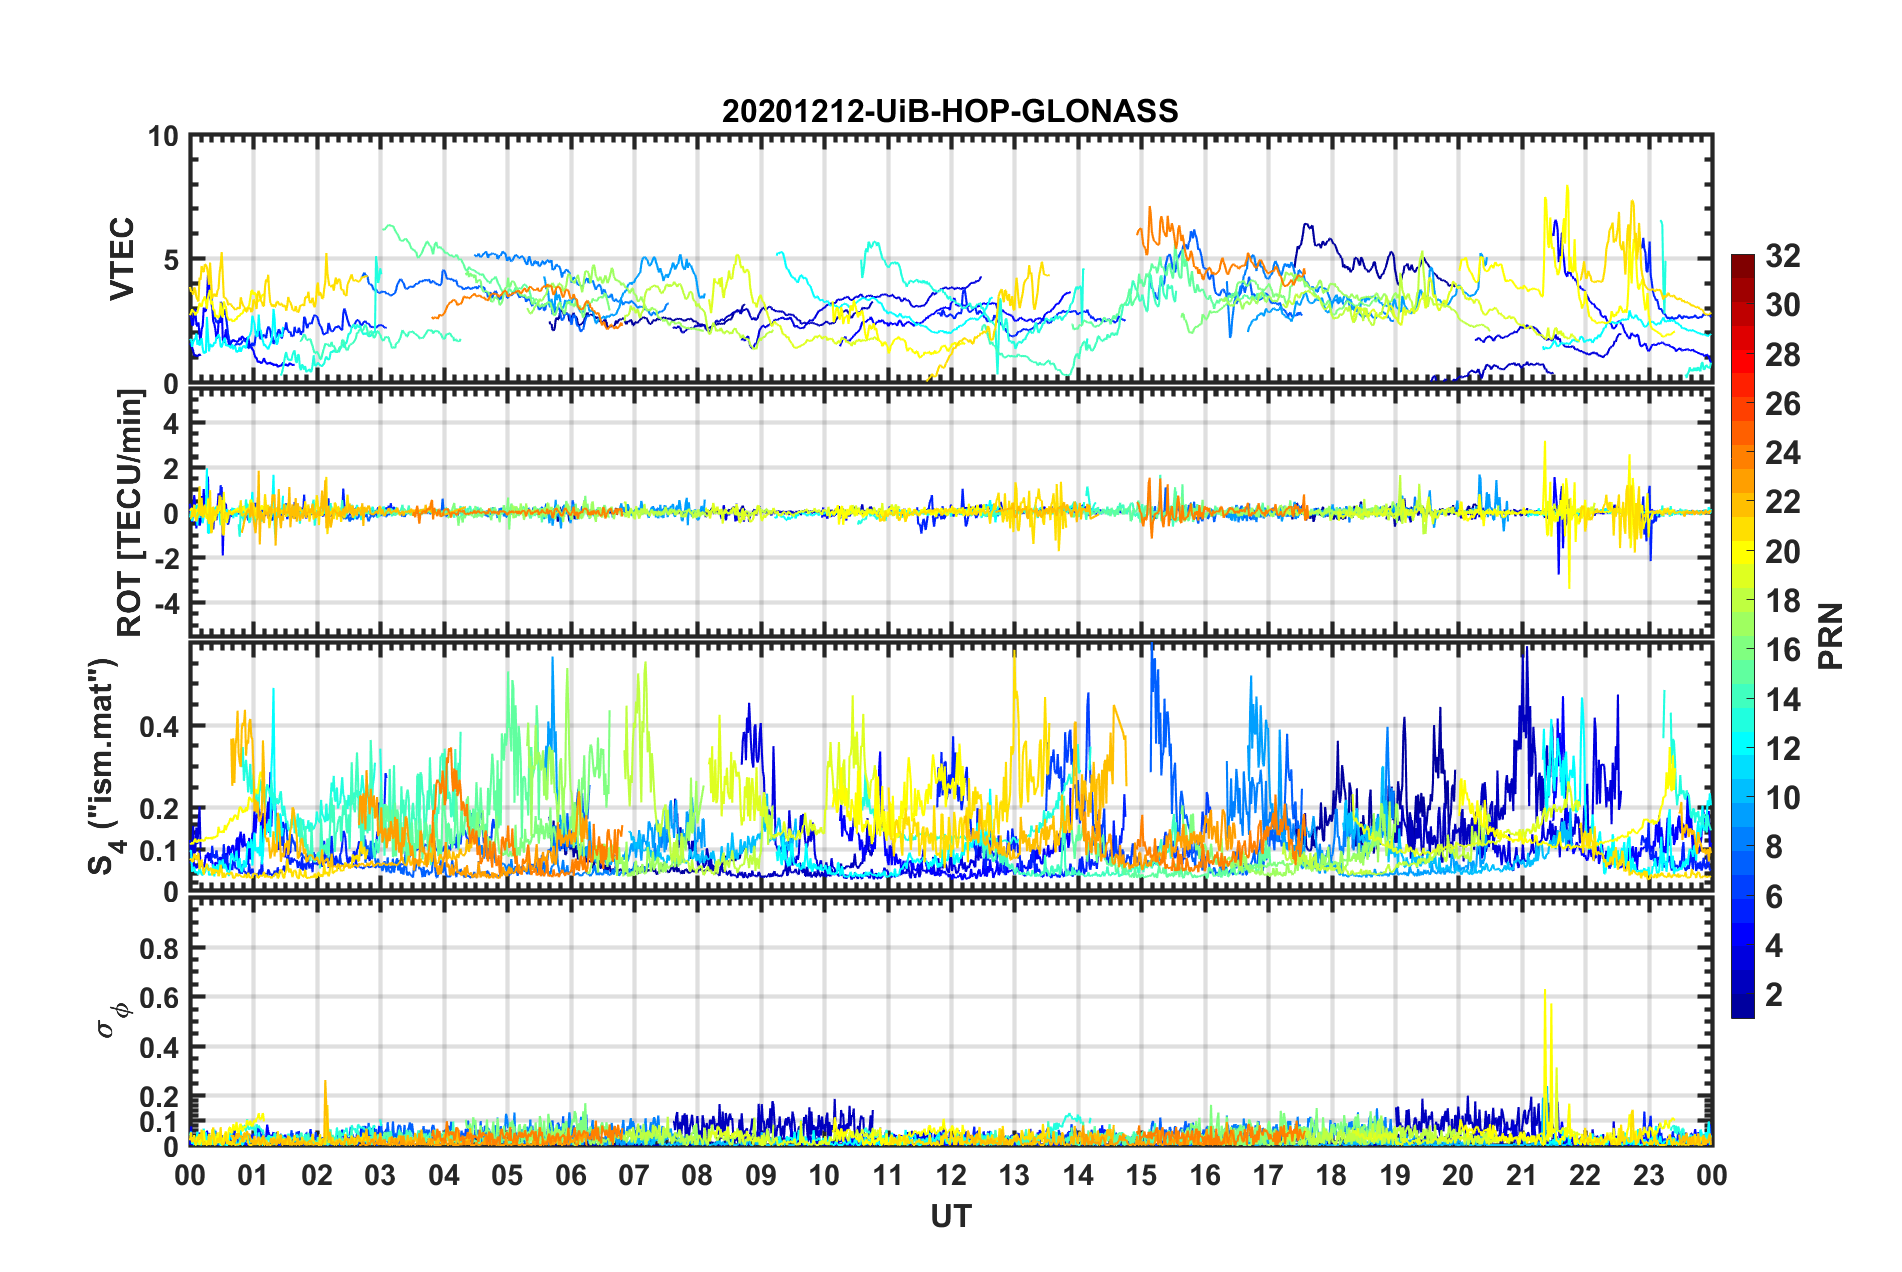Click the orange sigma phi spike near 02 UT
This screenshot has height=1272, width=1902.
pyautogui.click(x=325, y=1105)
